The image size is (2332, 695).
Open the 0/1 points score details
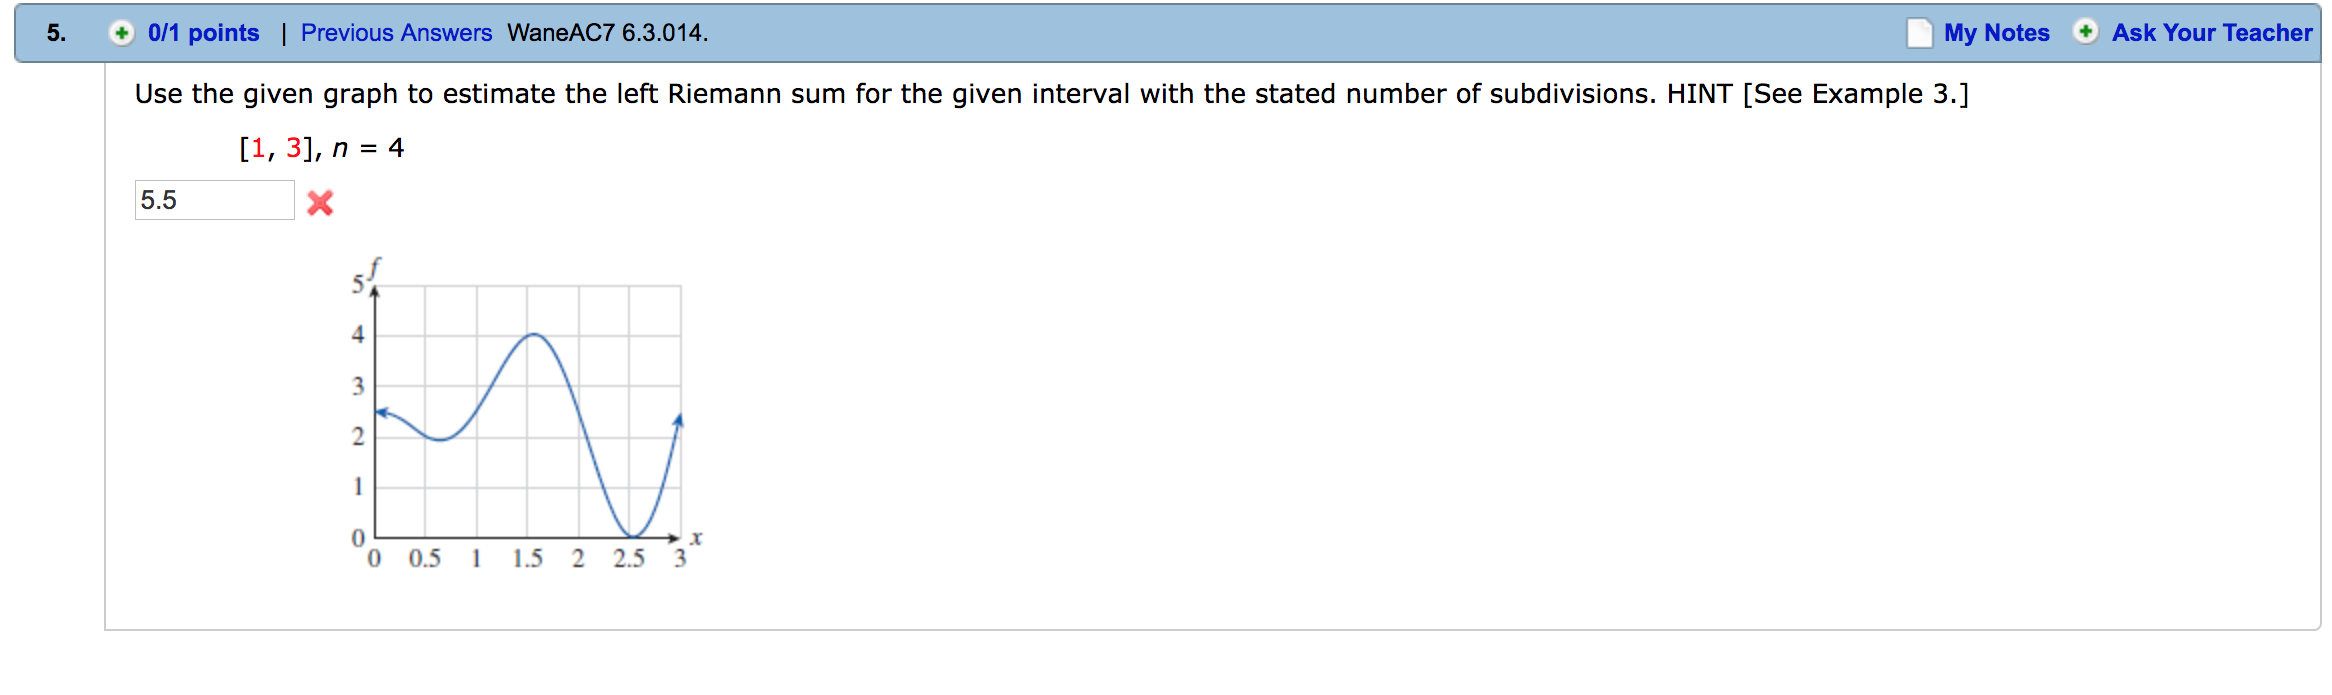(203, 33)
